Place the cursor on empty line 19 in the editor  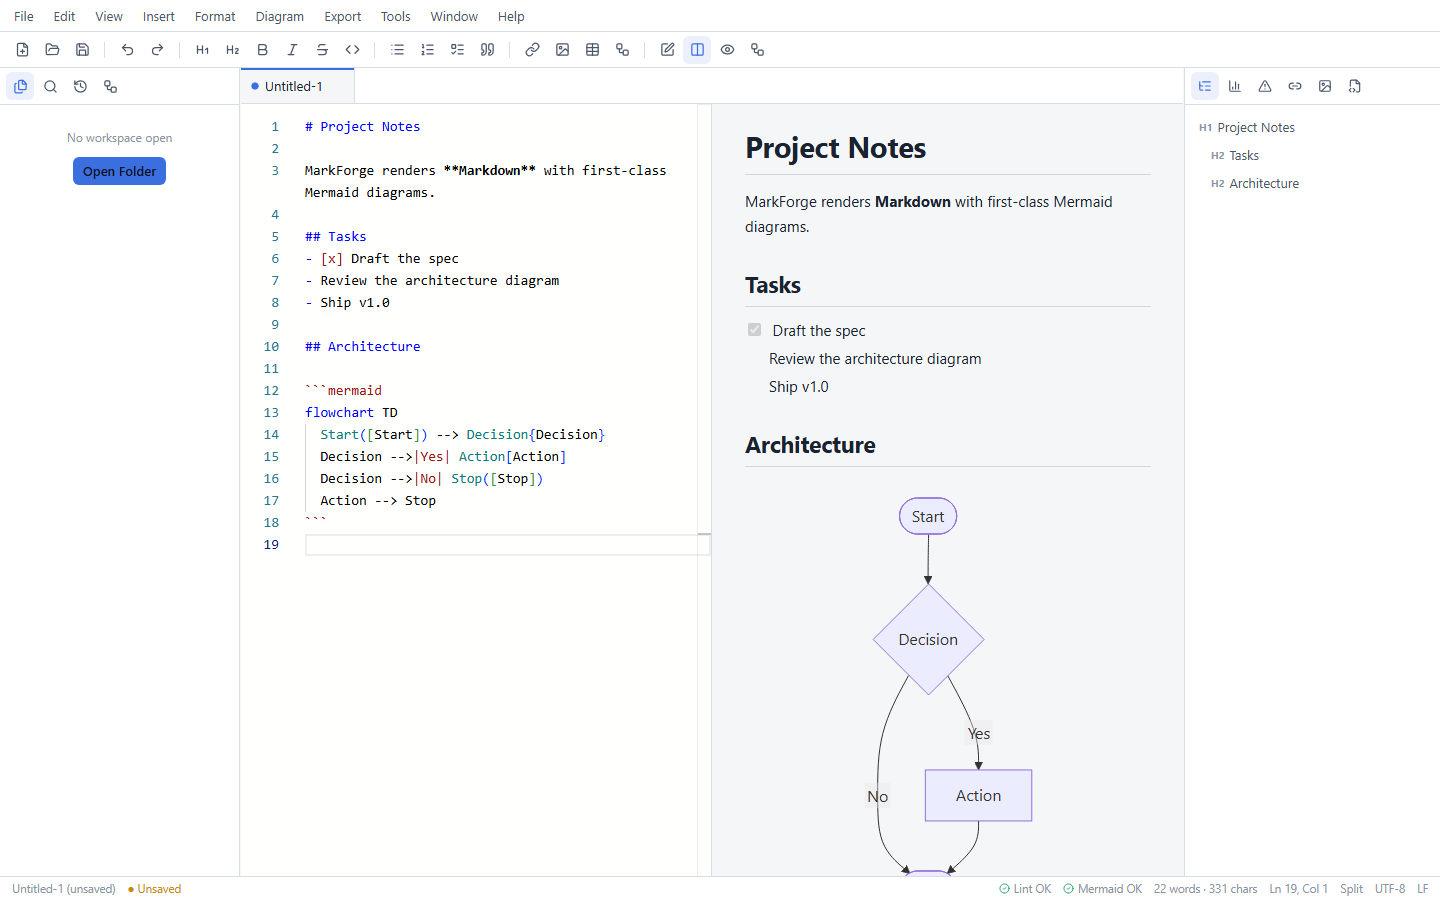(x=507, y=545)
